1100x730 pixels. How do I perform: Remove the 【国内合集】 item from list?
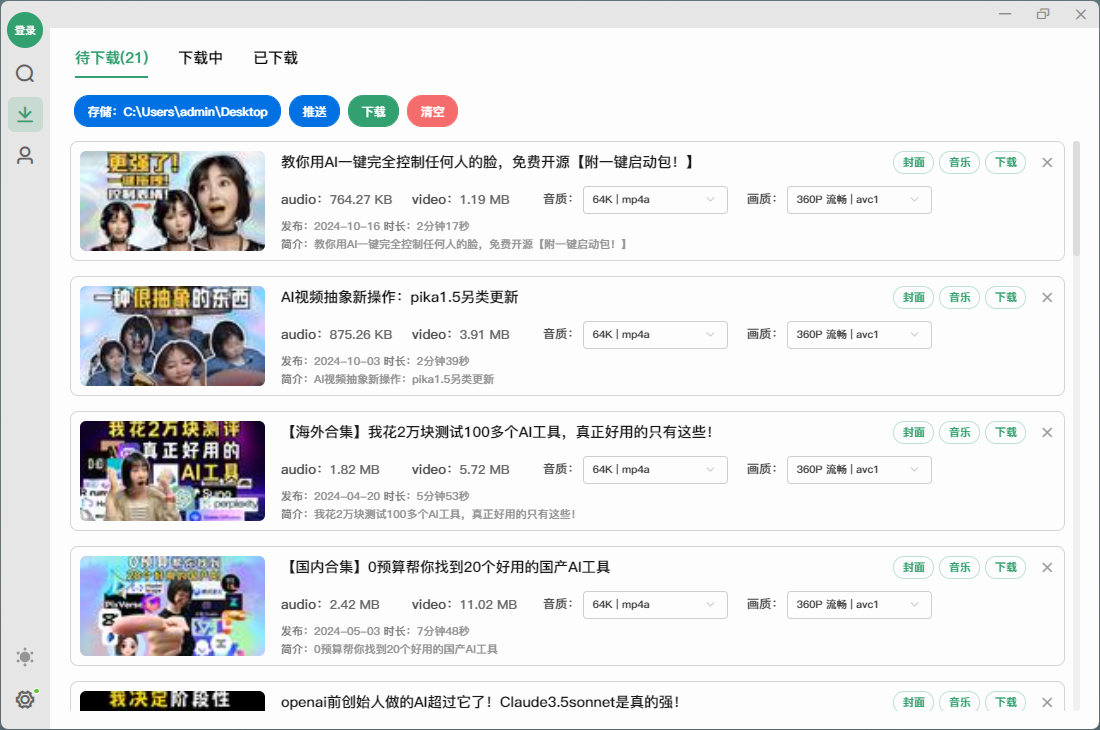coord(1047,567)
